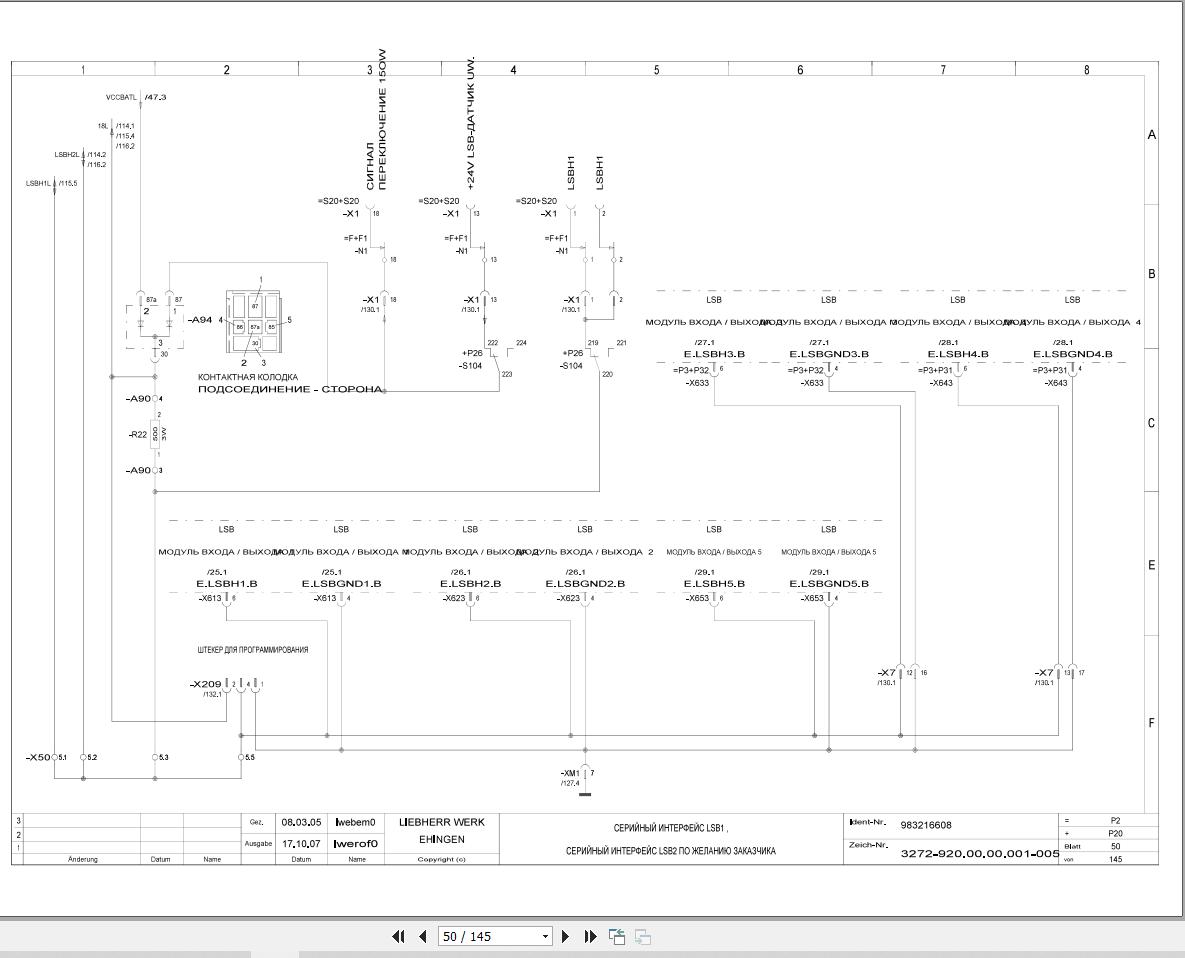1185x958 pixels.
Task: Click the date 17.10.07 cell
Action: pos(301,844)
